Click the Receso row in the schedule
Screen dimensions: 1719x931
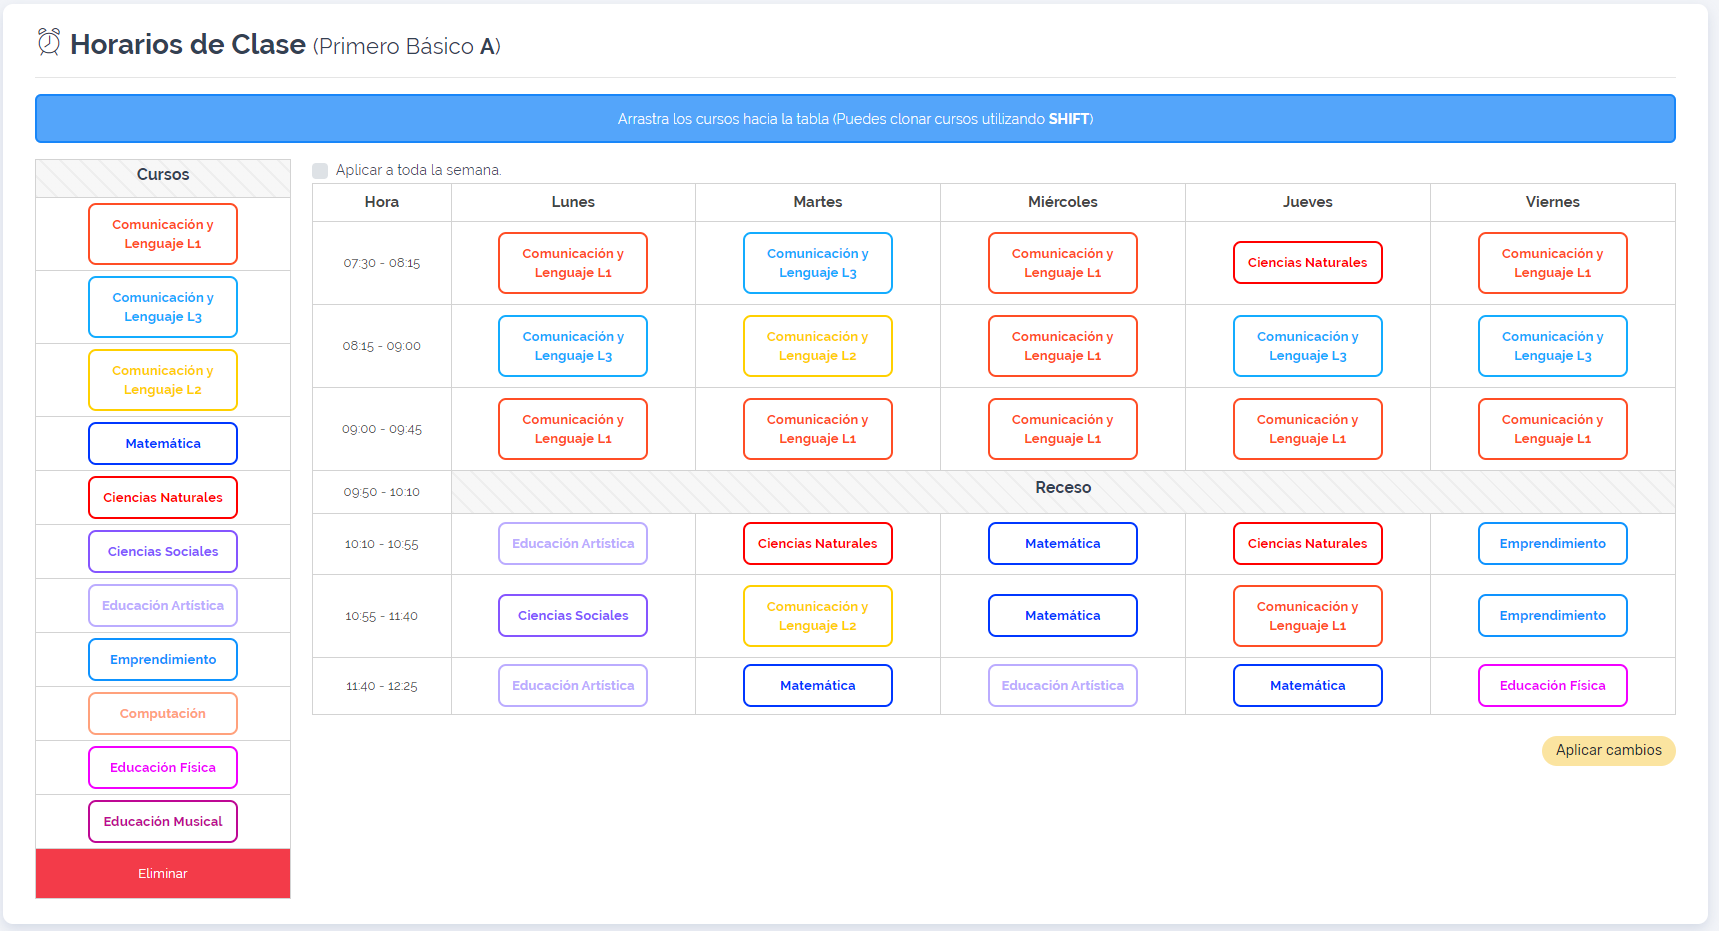(1062, 489)
